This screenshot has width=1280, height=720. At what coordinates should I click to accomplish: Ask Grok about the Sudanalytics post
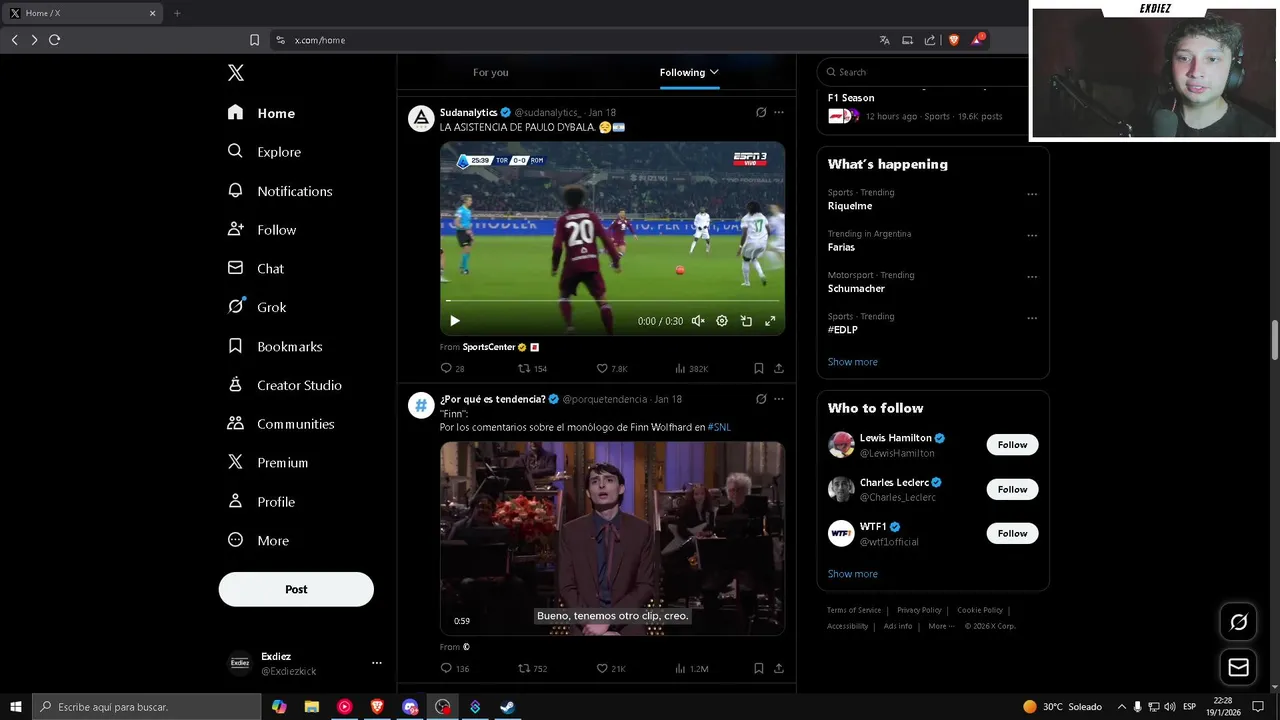coord(761,113)
